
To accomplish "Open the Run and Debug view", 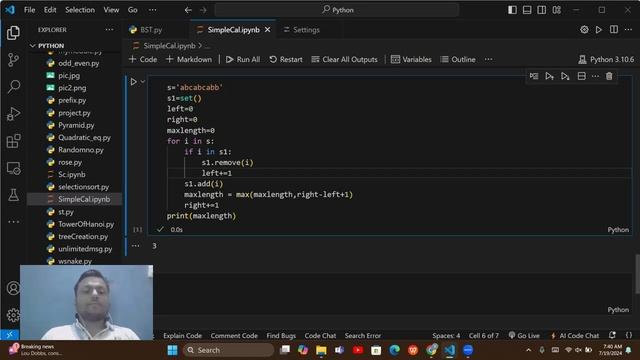I will (13, 114).
